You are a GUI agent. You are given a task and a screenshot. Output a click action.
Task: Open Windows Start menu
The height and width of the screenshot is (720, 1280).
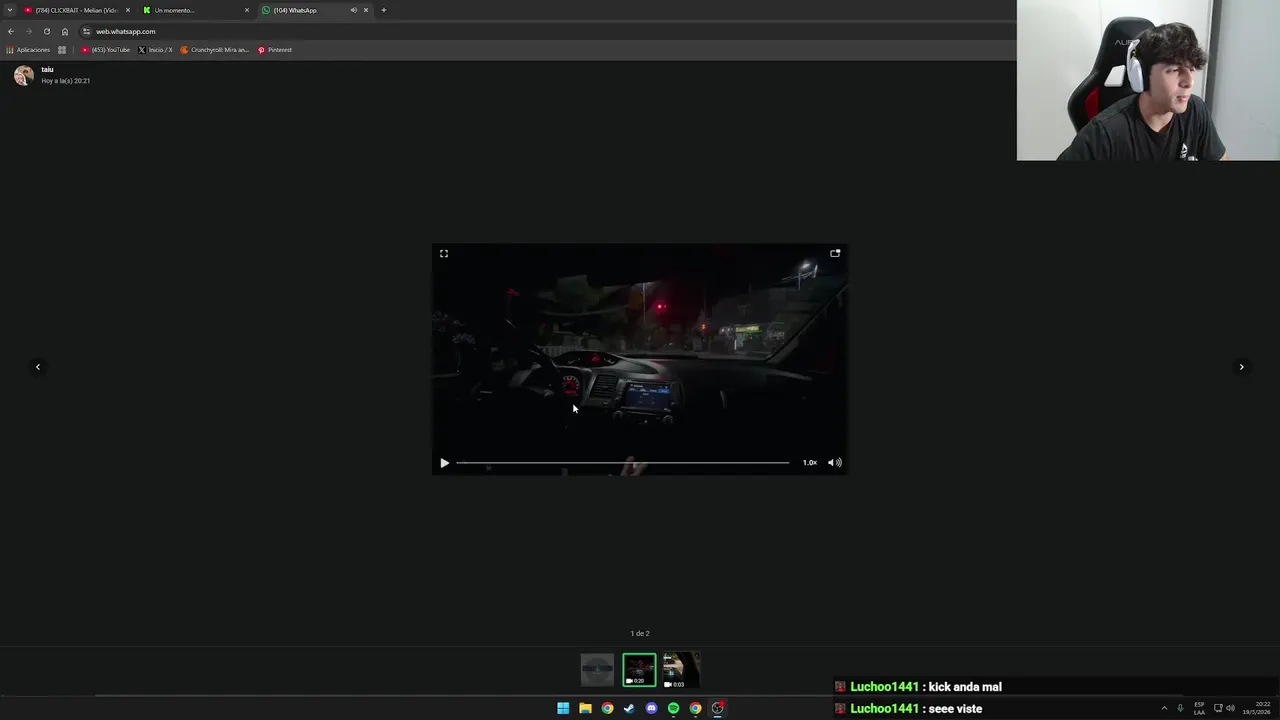pos(563,708)
